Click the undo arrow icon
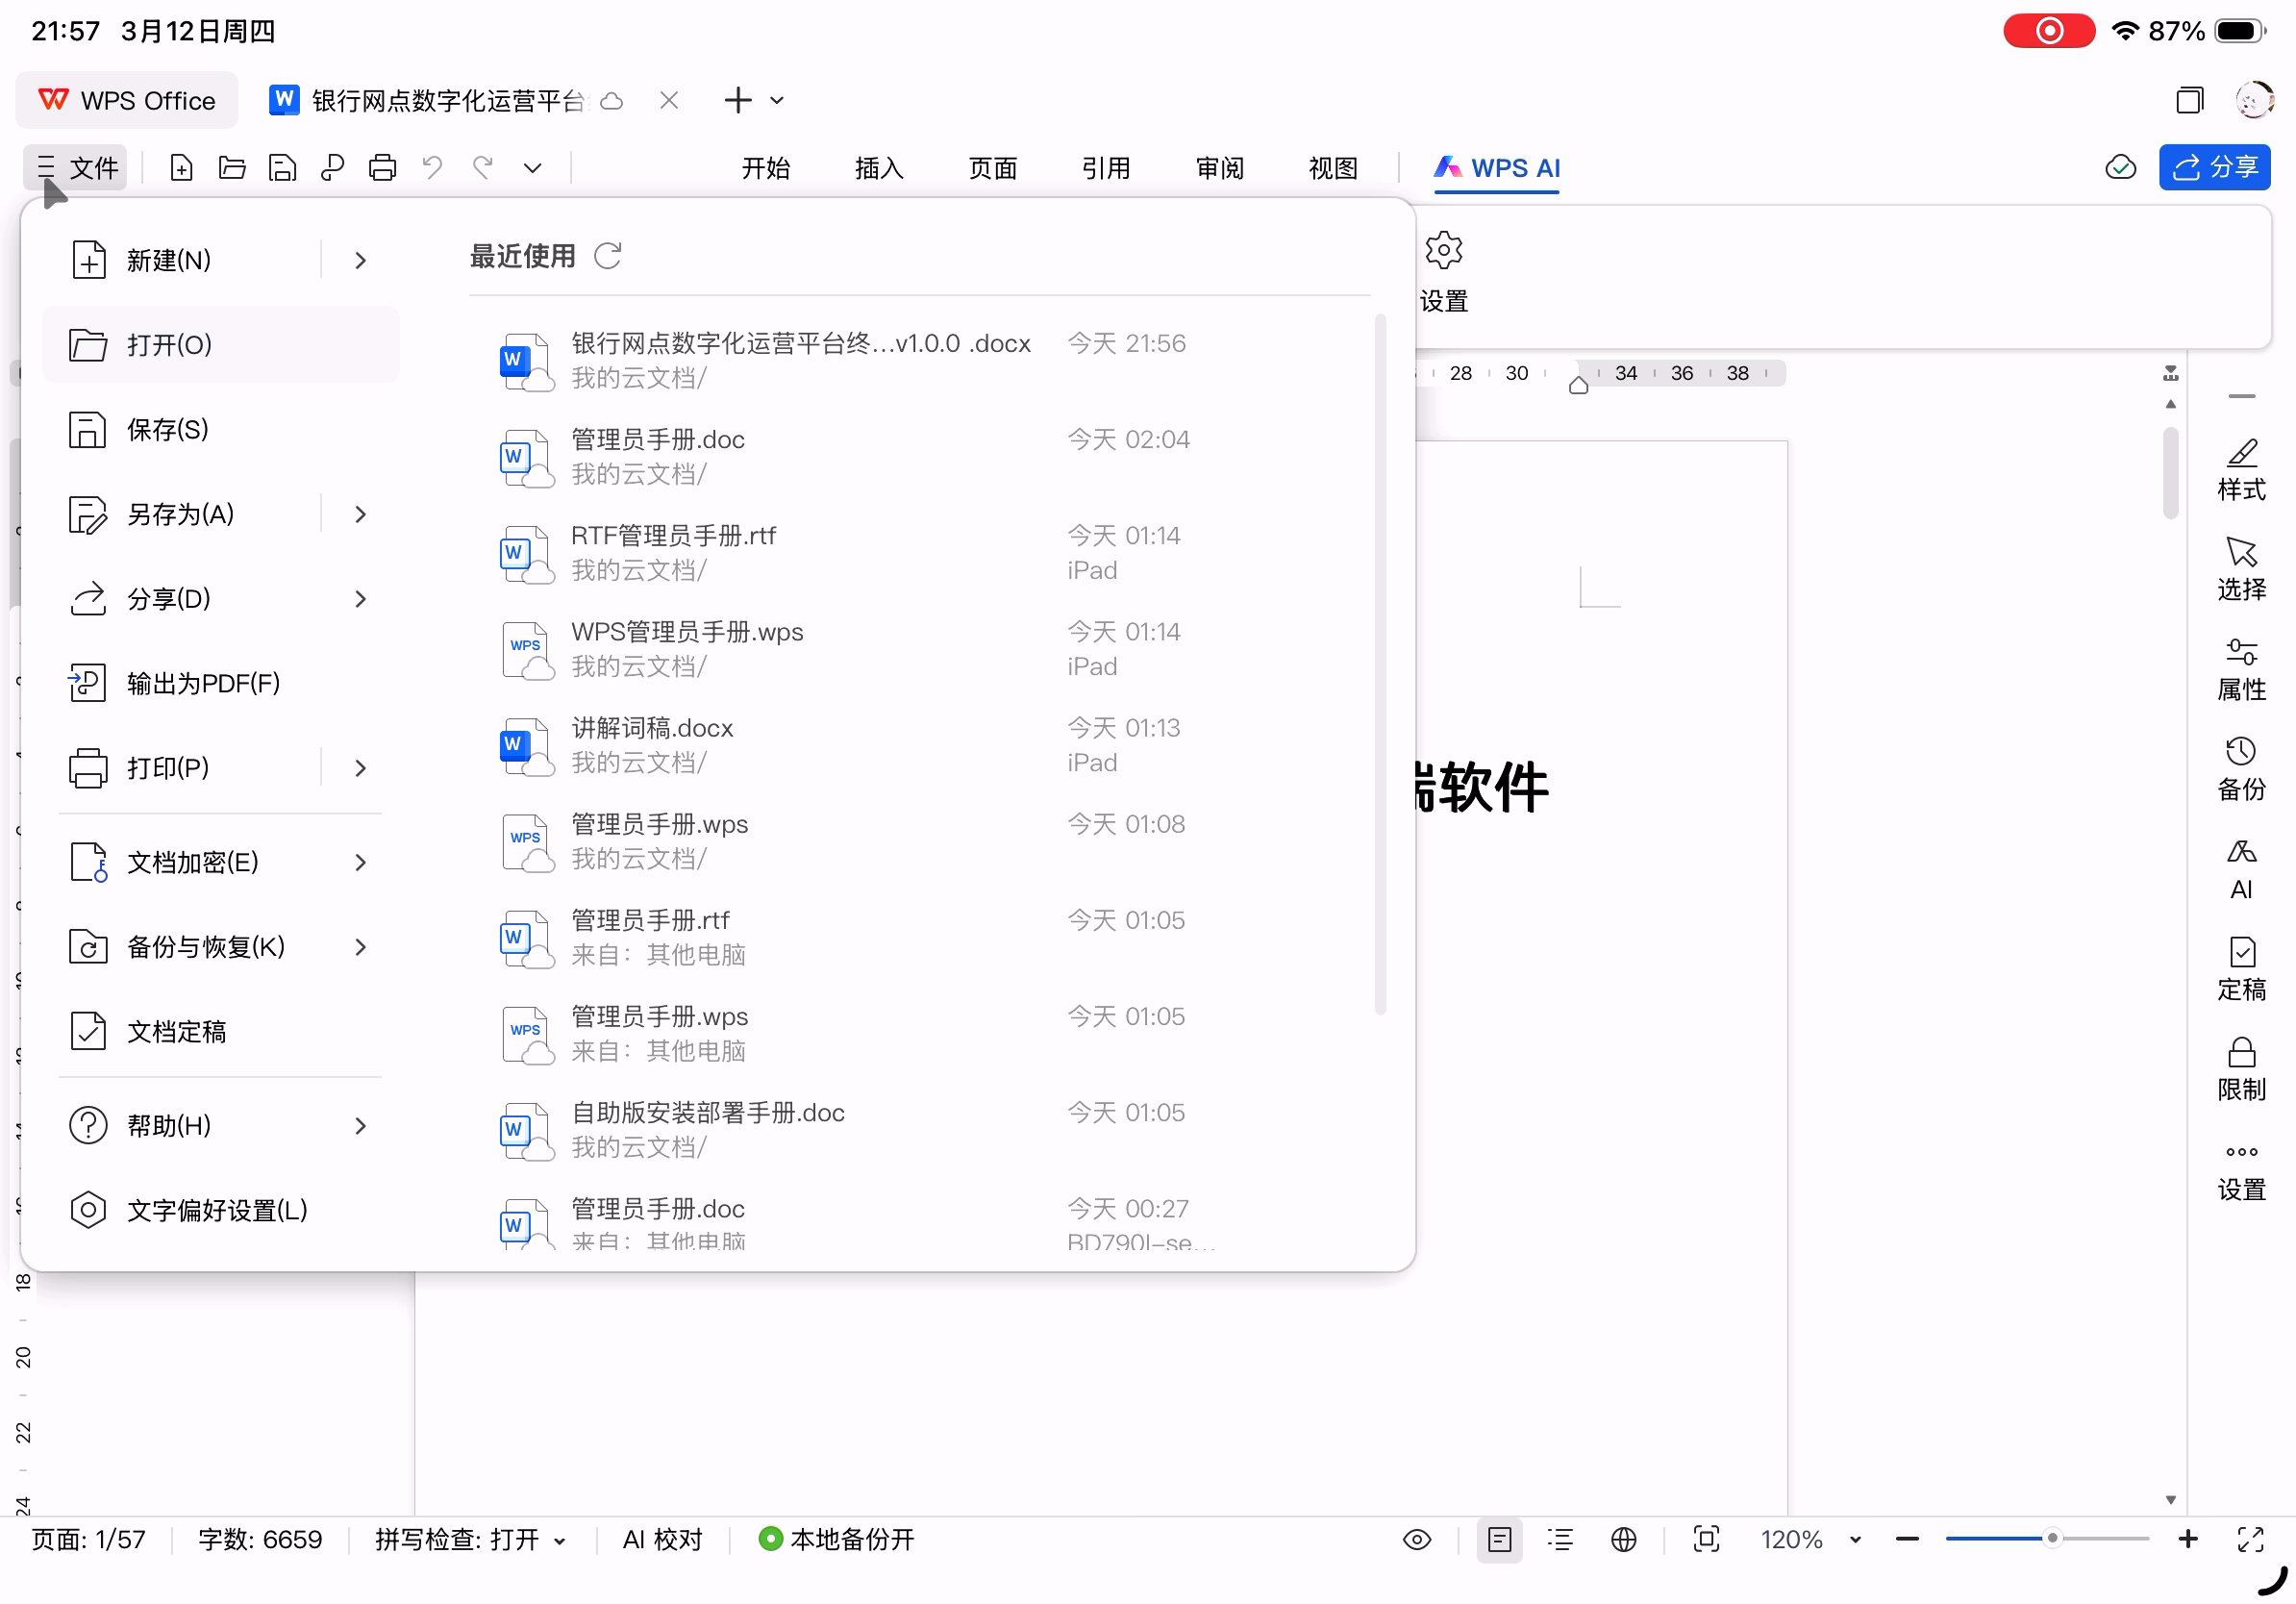2296x1604 pixels. click(432, 167)
